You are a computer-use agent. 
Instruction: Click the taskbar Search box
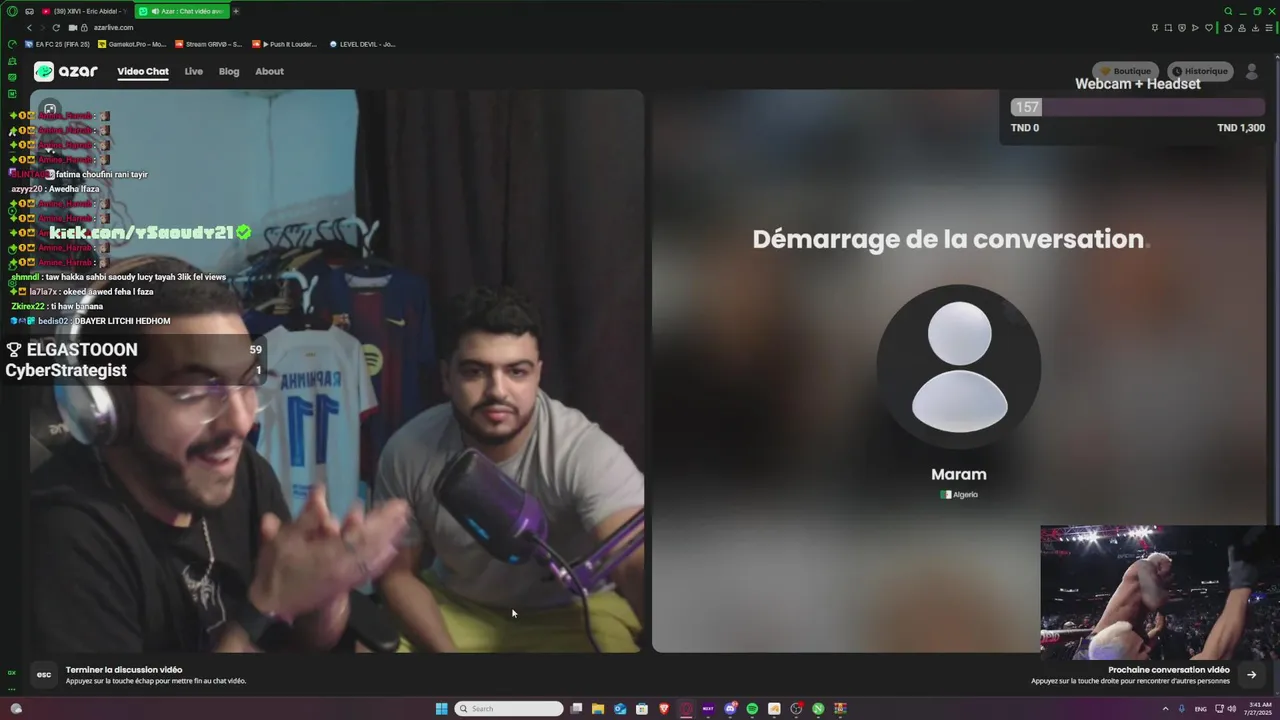tap(509, 709)
